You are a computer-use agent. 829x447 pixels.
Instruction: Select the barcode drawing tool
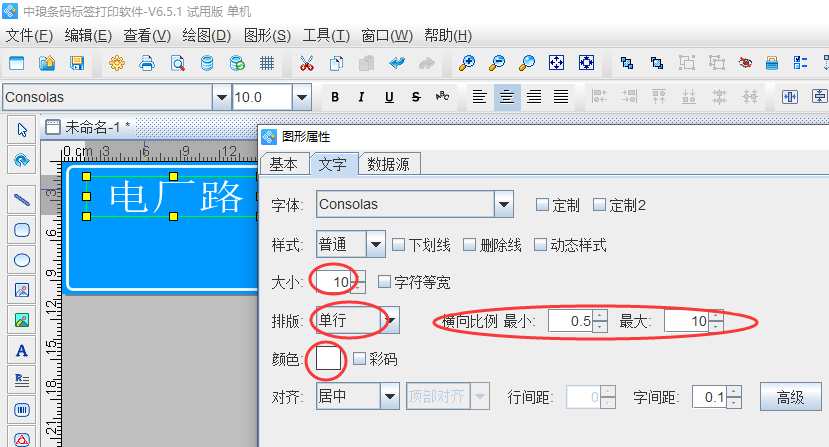pyautogui.click(x=22, y=410)
